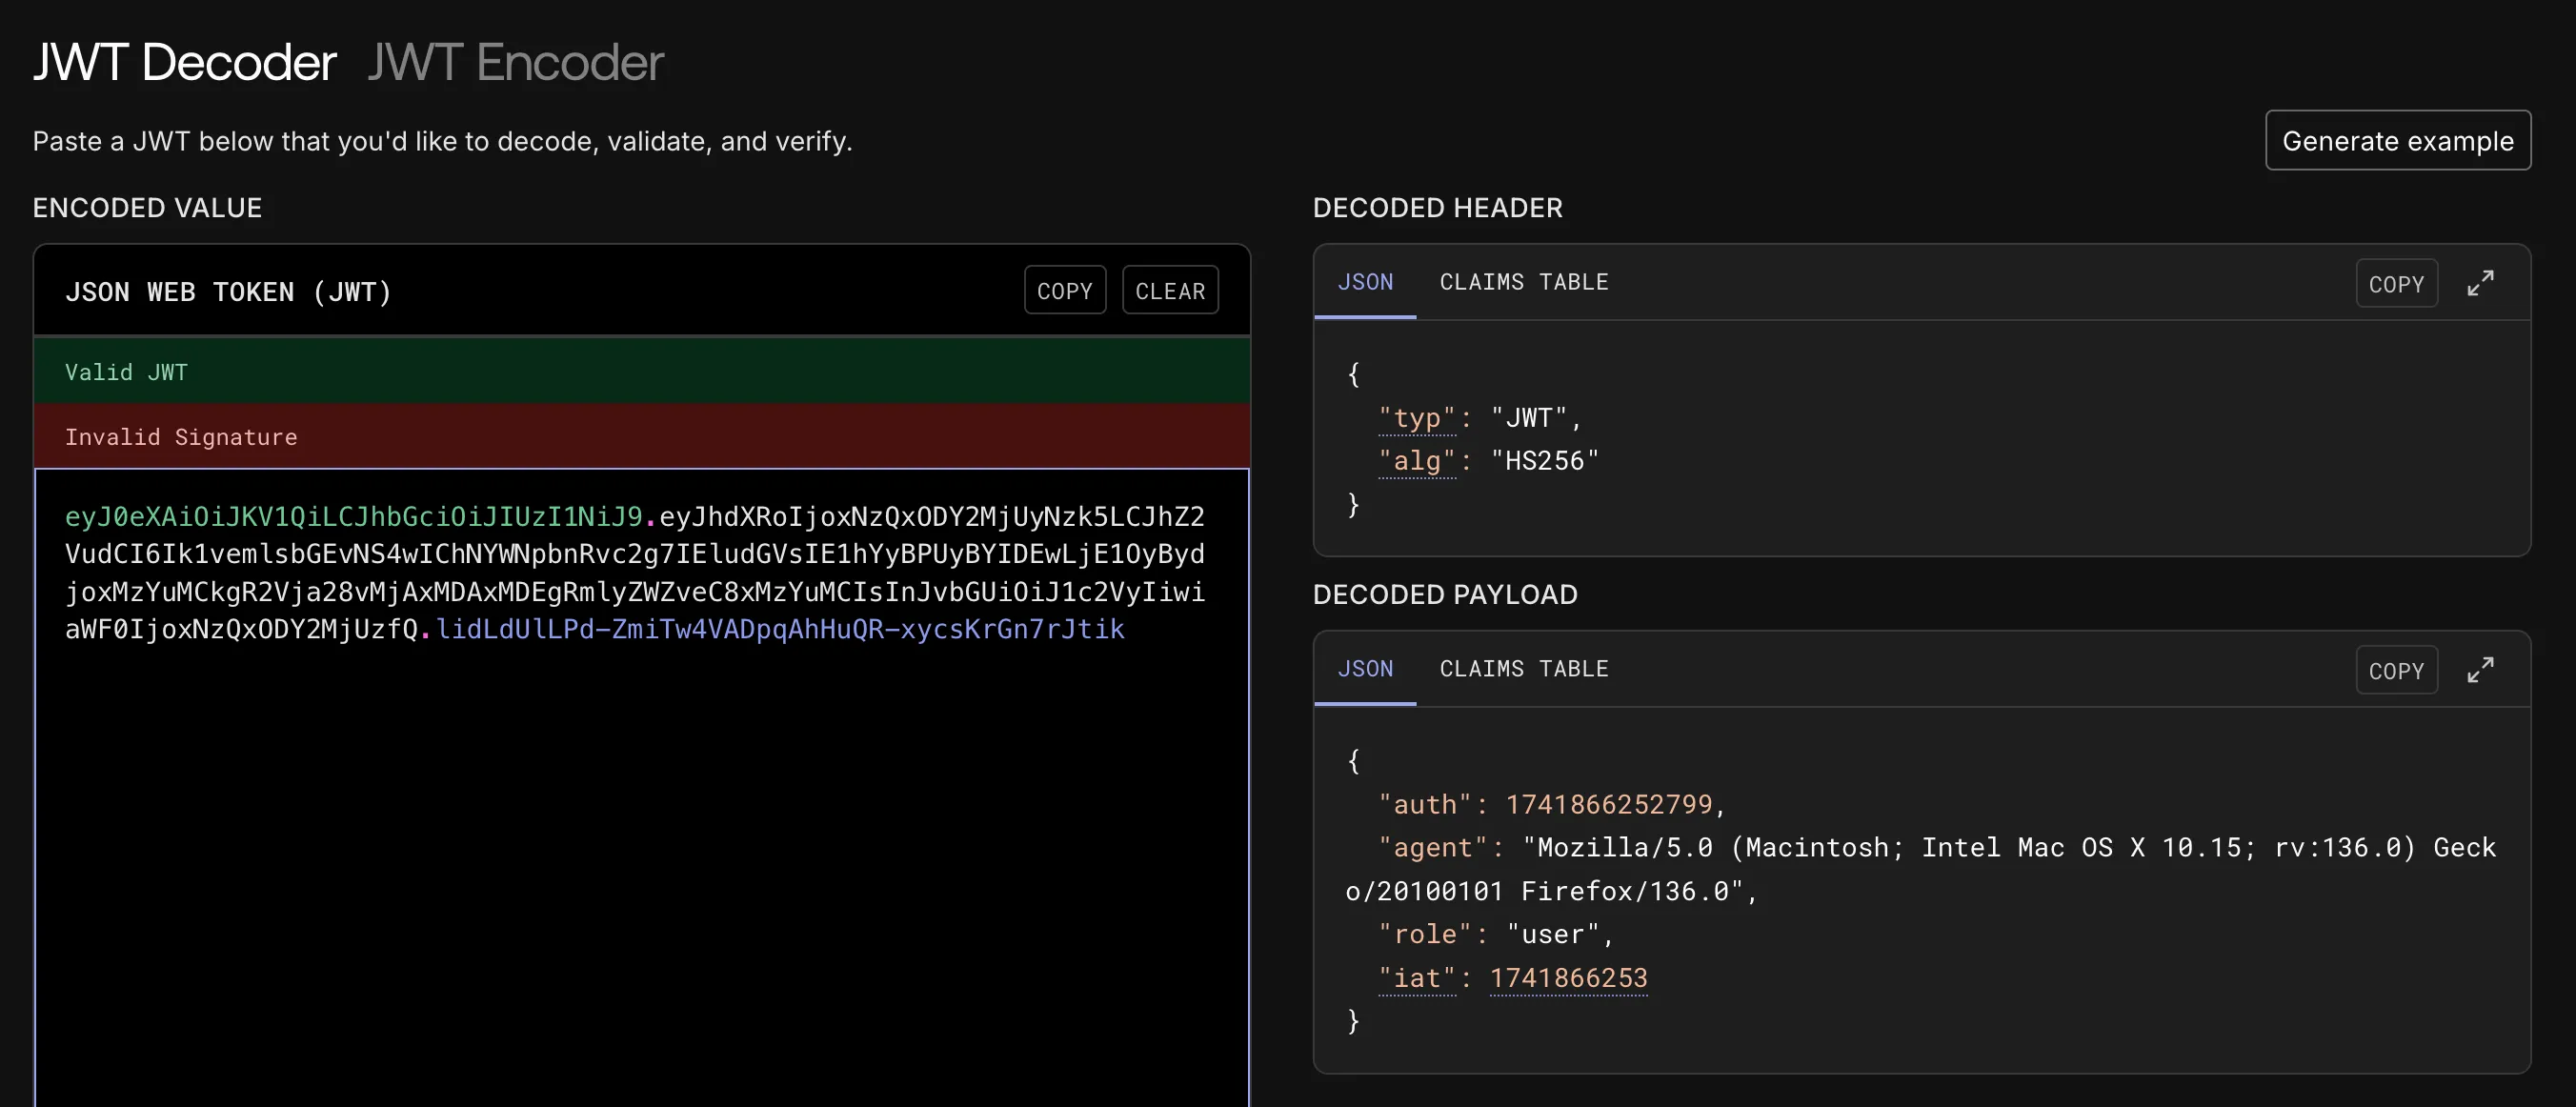Screen dimensions: 2576x1107
Task: Select the JWT Decoder heading tab
Action: tap(184, 62)
